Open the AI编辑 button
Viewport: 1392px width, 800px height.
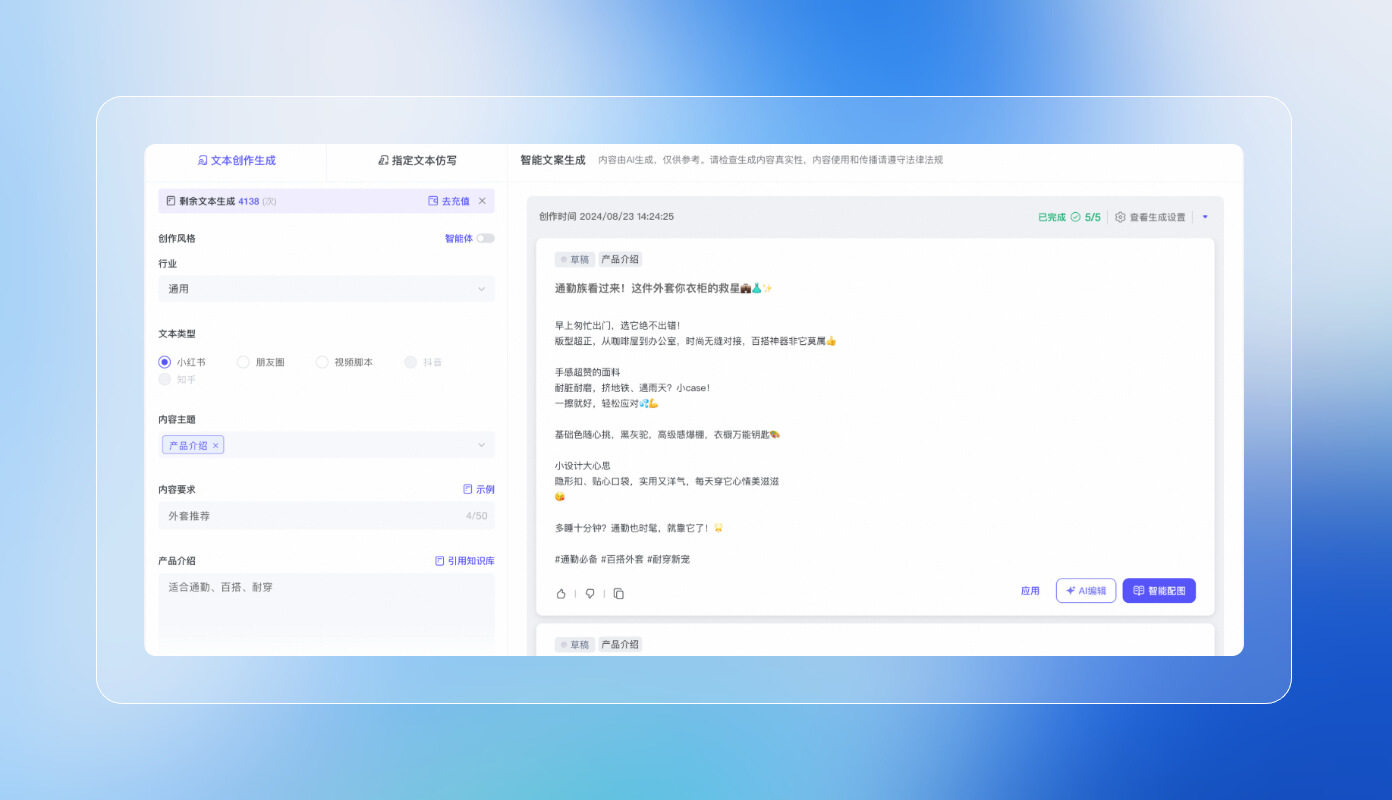[x=1086, y=591]
